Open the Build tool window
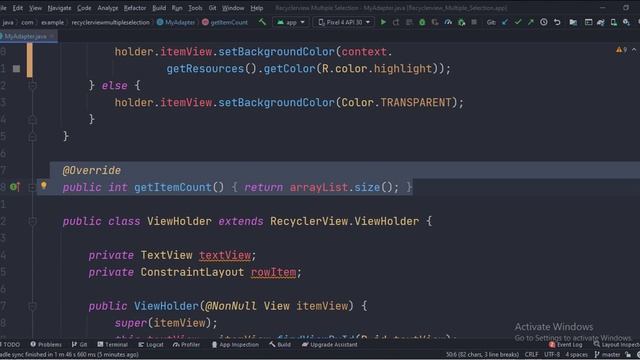Image resolution: width=640 pixels, height=360 pixels. coord(280,344)
